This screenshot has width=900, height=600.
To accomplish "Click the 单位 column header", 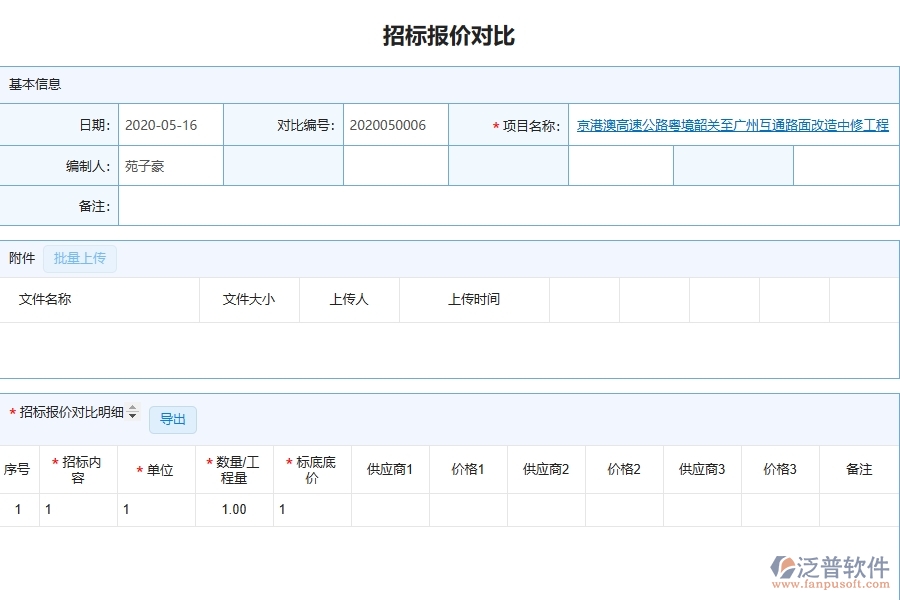I will (156, 468).
